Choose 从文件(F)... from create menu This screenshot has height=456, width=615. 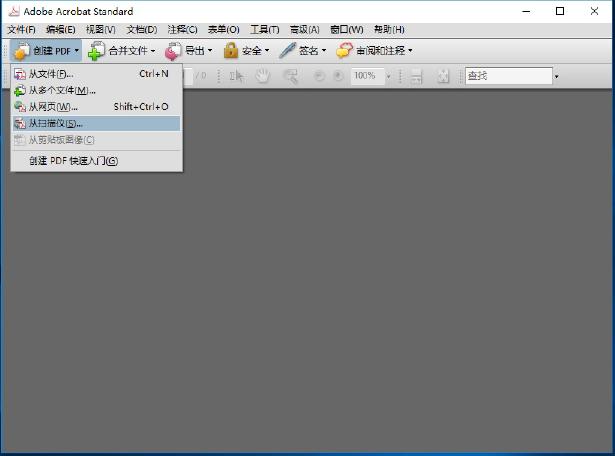click(x=96, y=74)
